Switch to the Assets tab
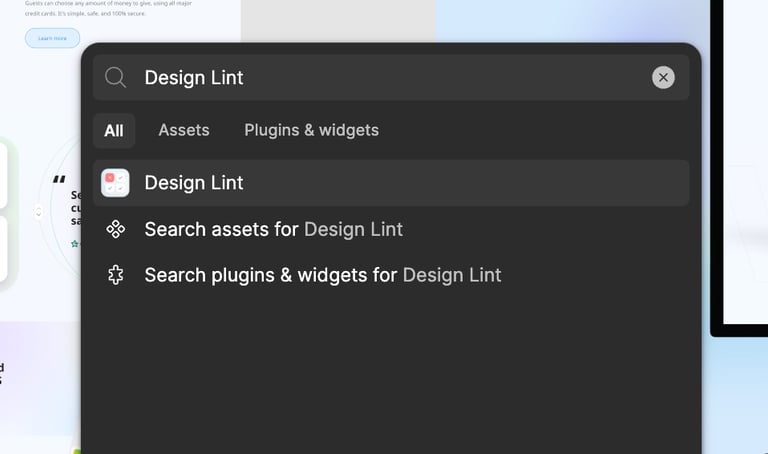 tap(184, 130)
